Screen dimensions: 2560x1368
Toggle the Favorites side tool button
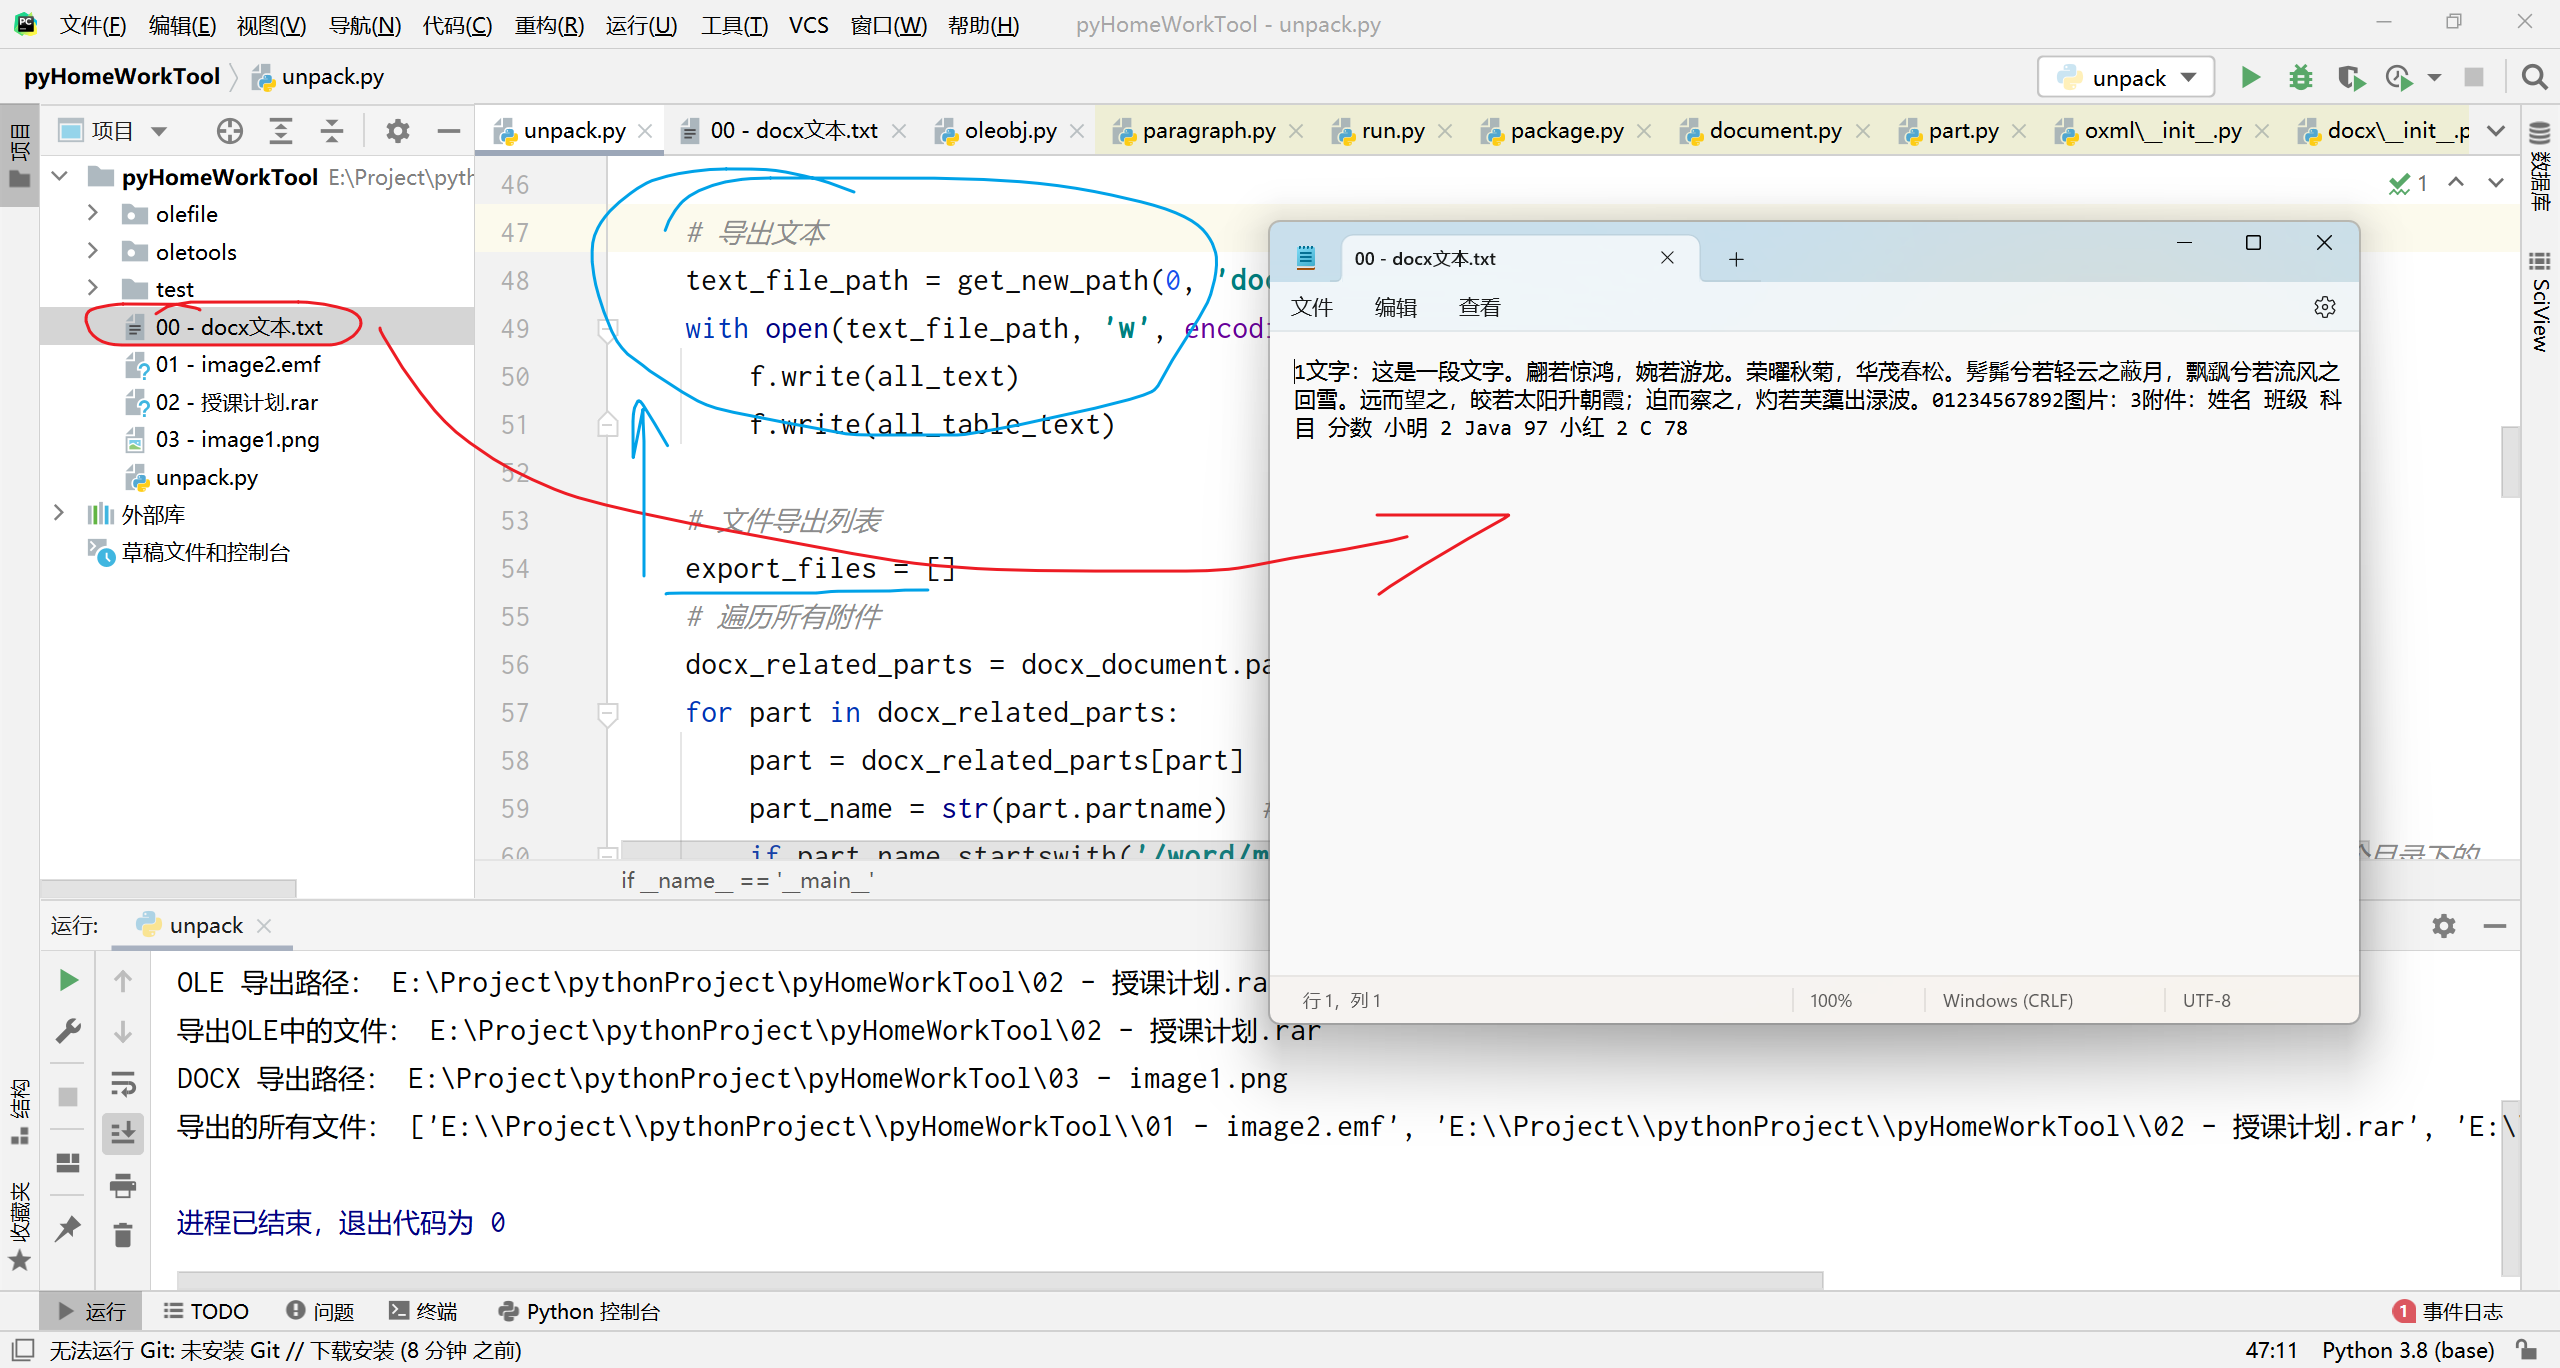[x=19, y=1226]
